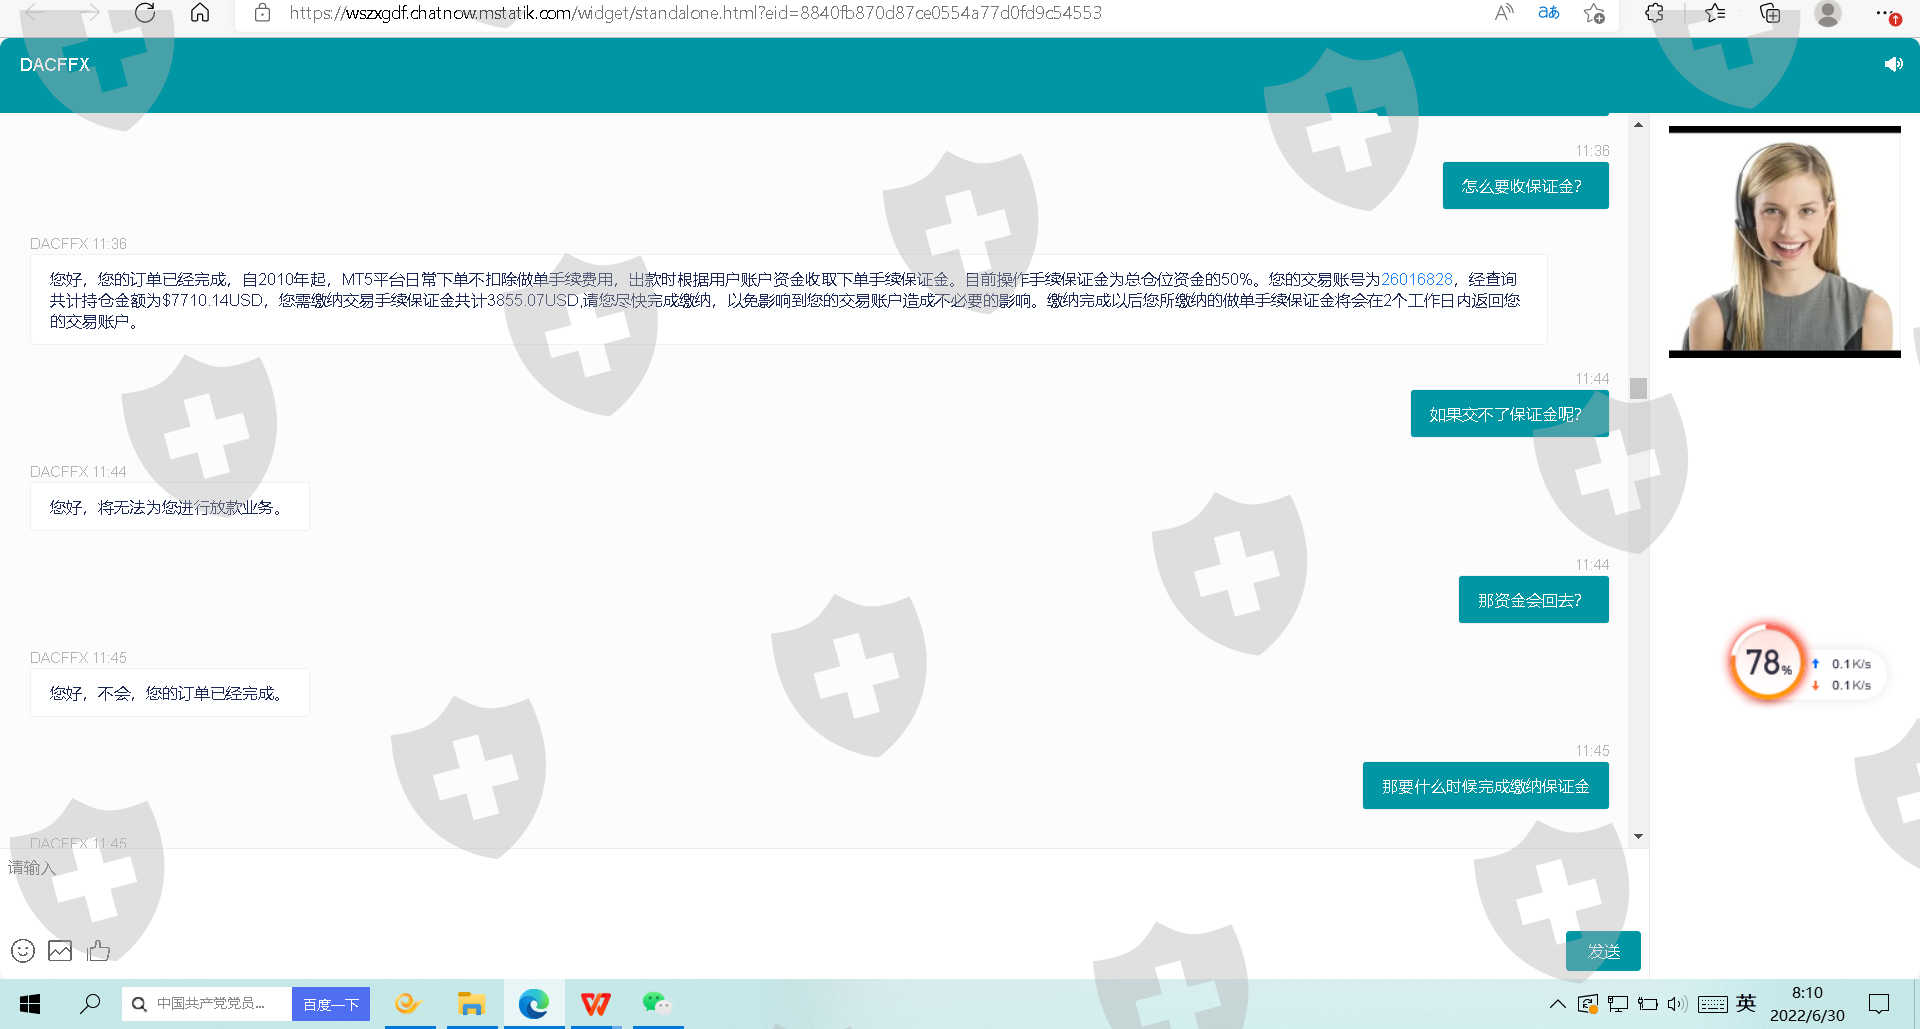Click the long deposit explanation message
This screenshot has width=1920, height=1029.
click(x=788, y=300)
